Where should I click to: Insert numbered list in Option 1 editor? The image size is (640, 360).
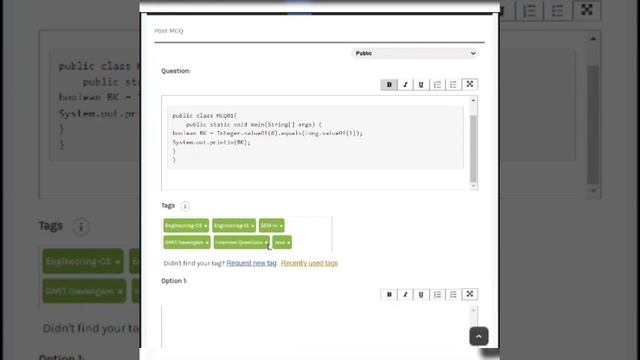click(437, 294)
